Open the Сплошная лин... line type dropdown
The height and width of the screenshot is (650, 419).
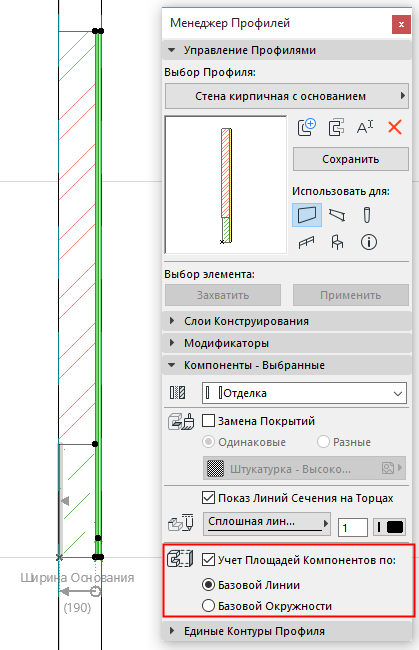coord(266,523)
